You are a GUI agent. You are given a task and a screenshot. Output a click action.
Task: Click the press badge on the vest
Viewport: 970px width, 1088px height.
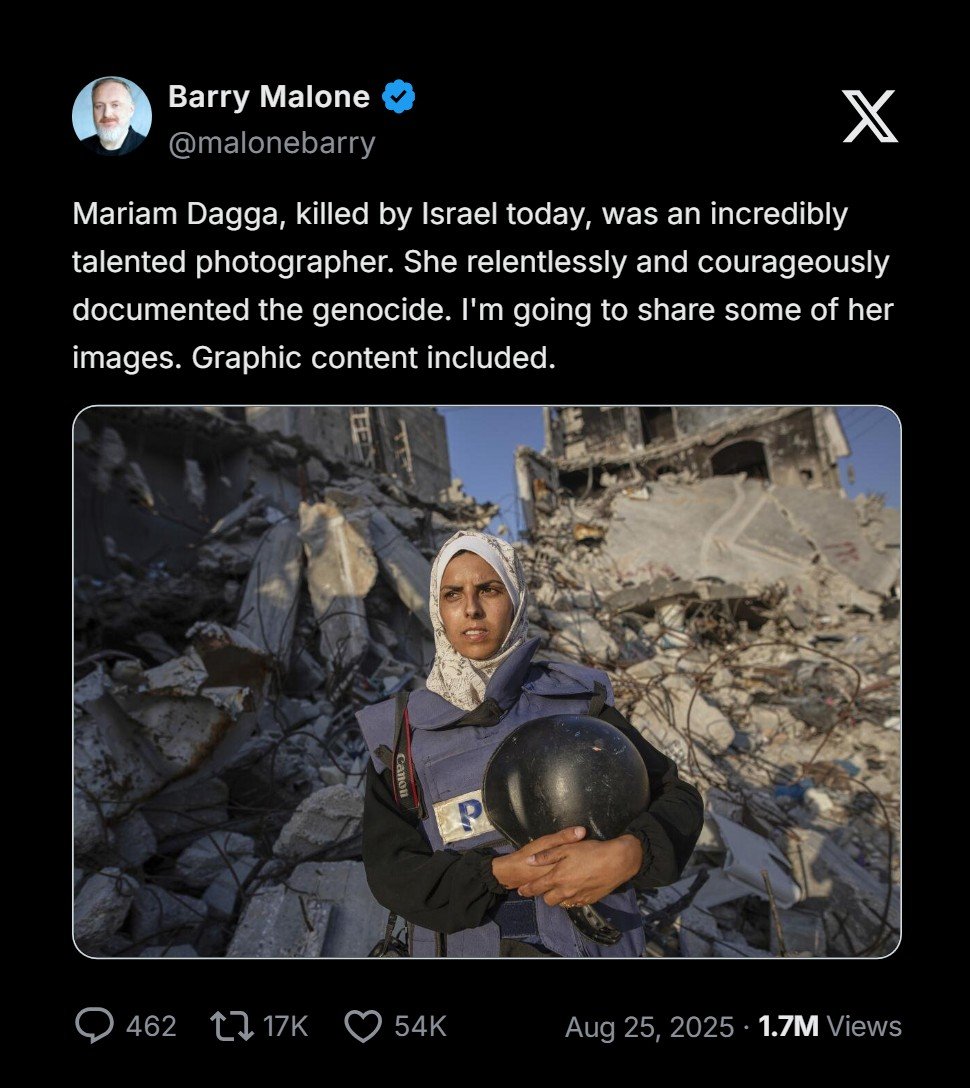pyautogui.click(x=463, y=817)
